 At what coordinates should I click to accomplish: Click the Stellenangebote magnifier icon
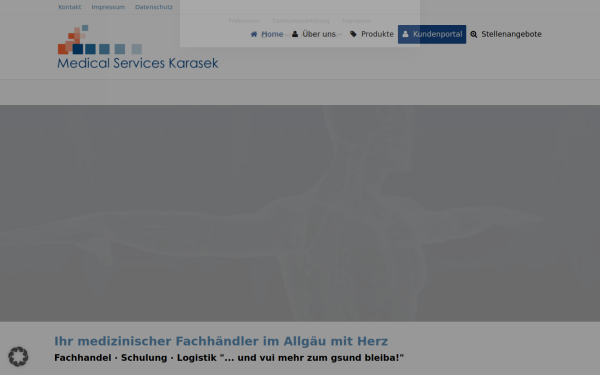coord(474,34)
